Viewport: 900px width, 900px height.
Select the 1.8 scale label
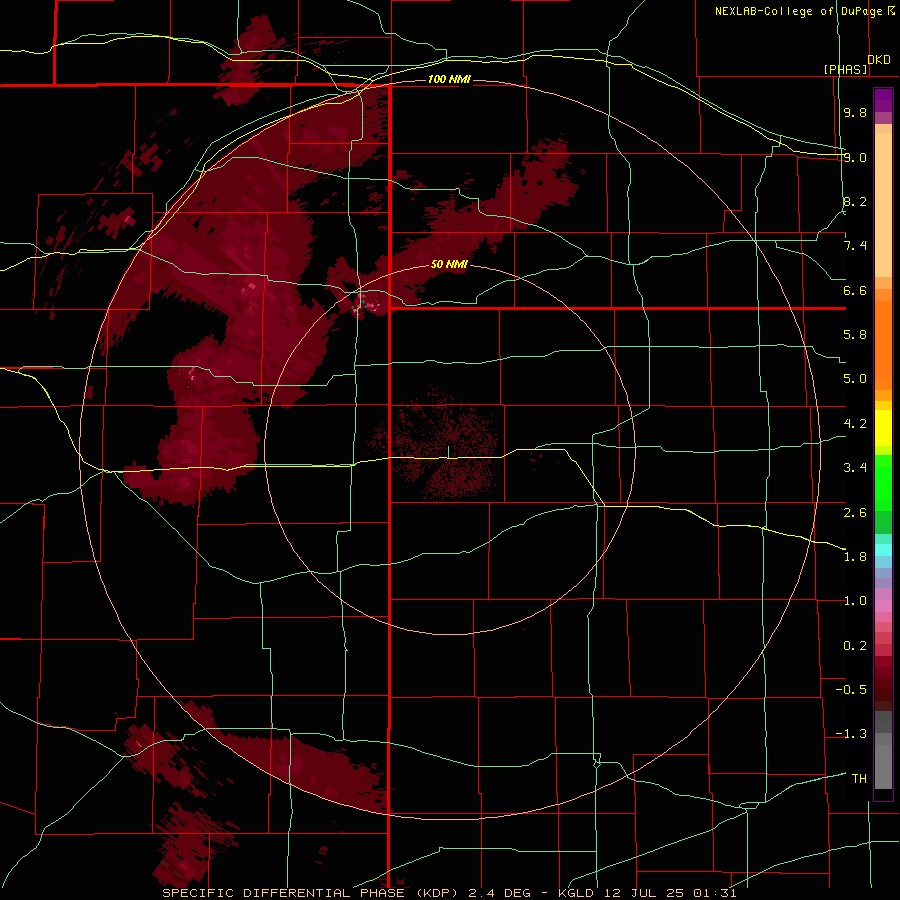pyautogui.click(x=855, y=557)
